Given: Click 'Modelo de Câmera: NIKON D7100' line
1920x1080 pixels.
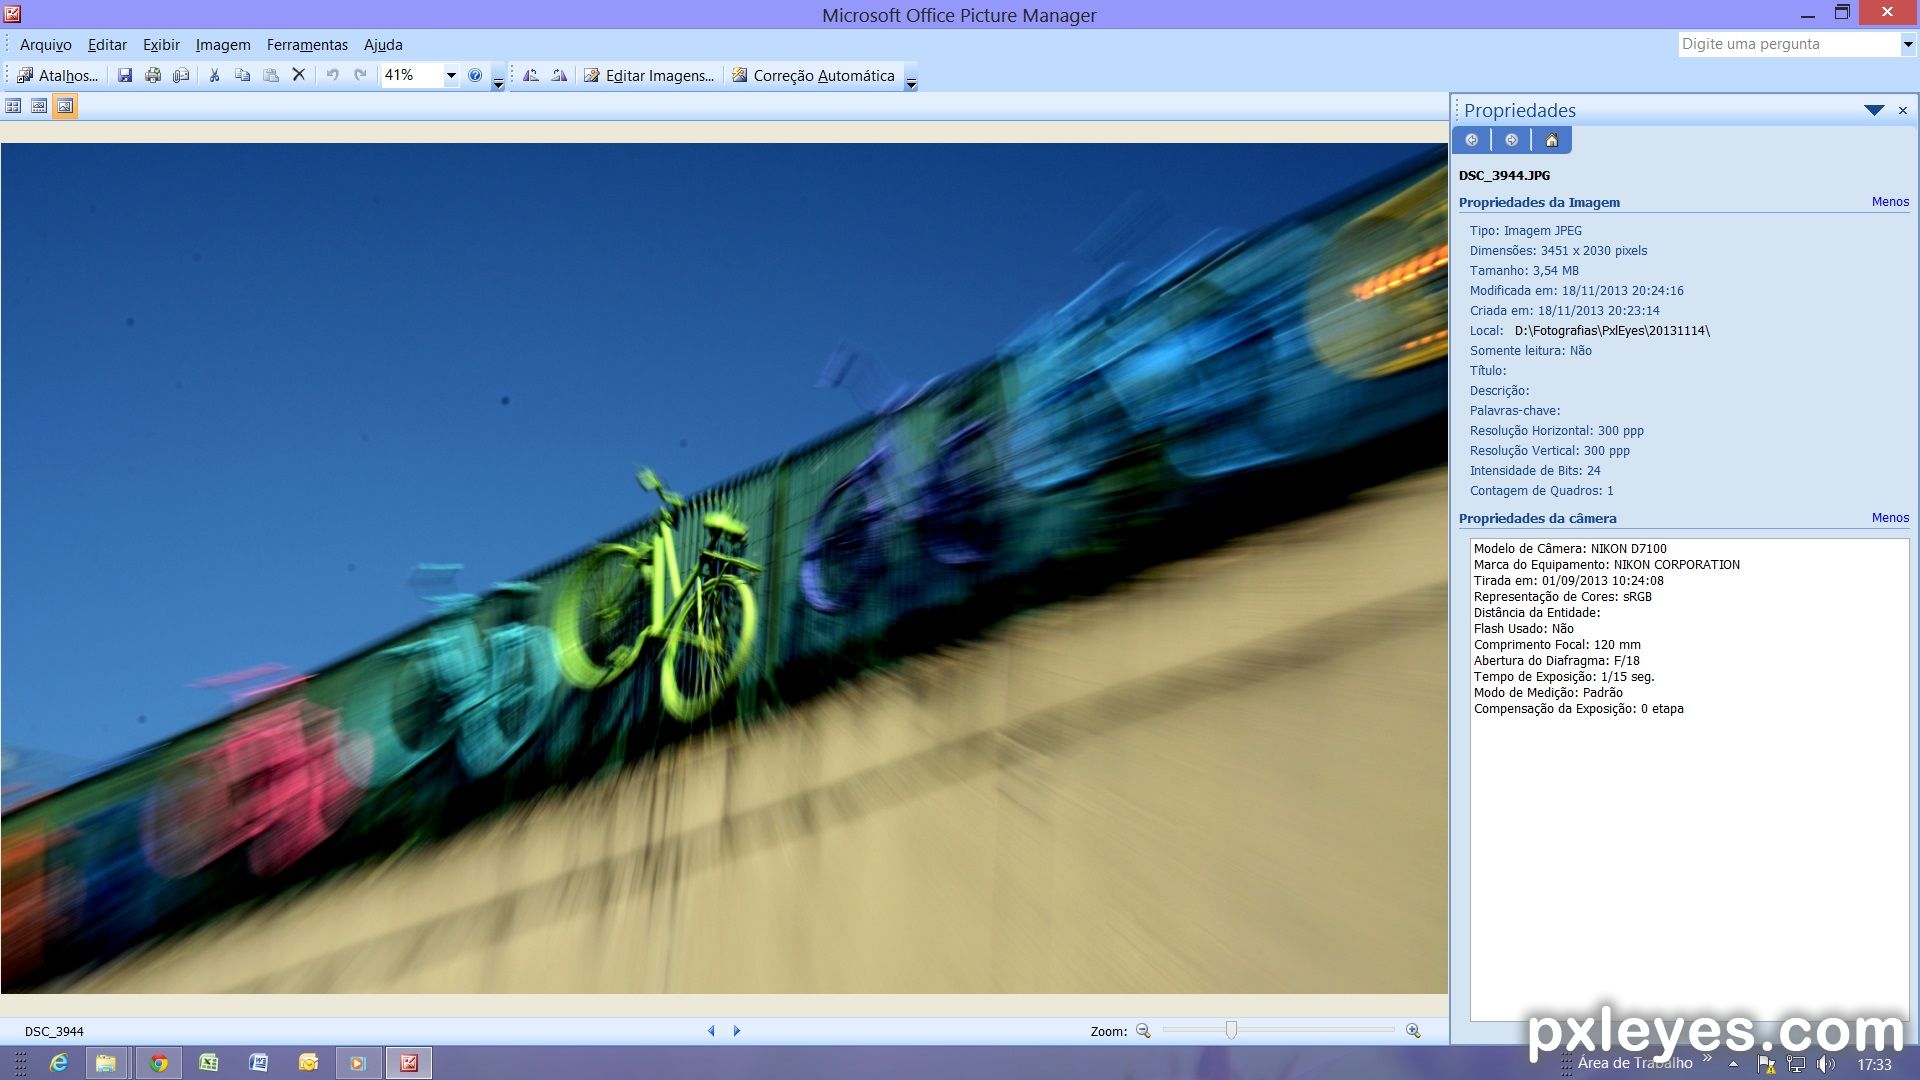Looking at the screenshot, I should coord(1570,548).
